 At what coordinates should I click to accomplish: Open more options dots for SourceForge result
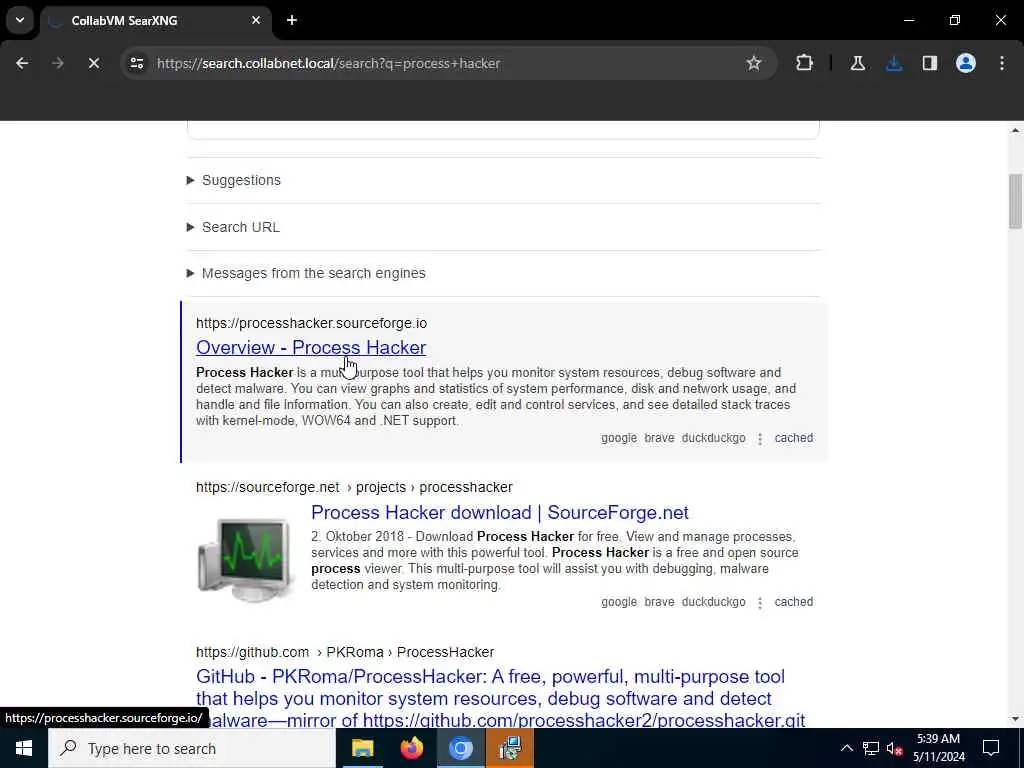click(760, 603)
